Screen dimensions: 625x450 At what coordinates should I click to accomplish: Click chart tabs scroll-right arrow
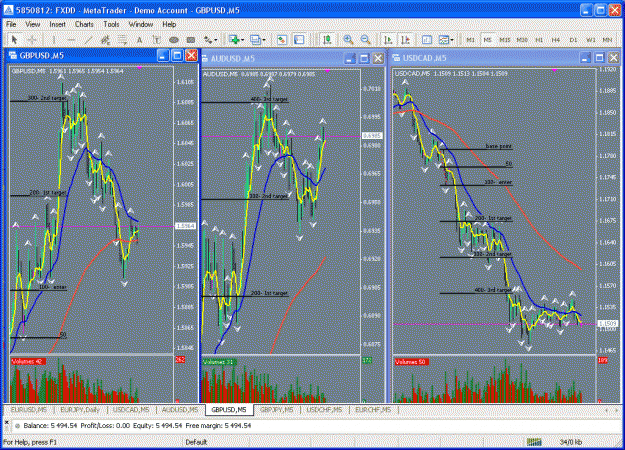(x=617, y=410)
